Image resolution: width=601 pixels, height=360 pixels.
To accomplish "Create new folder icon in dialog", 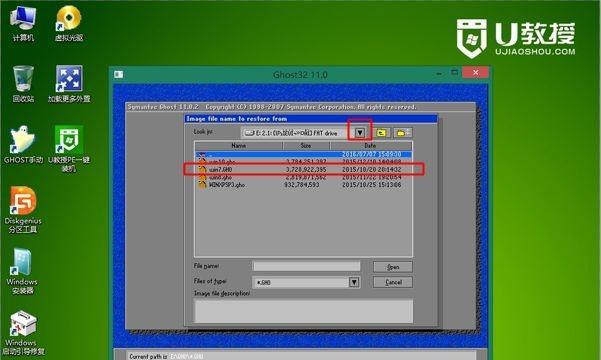I will [x=402, y=133].
